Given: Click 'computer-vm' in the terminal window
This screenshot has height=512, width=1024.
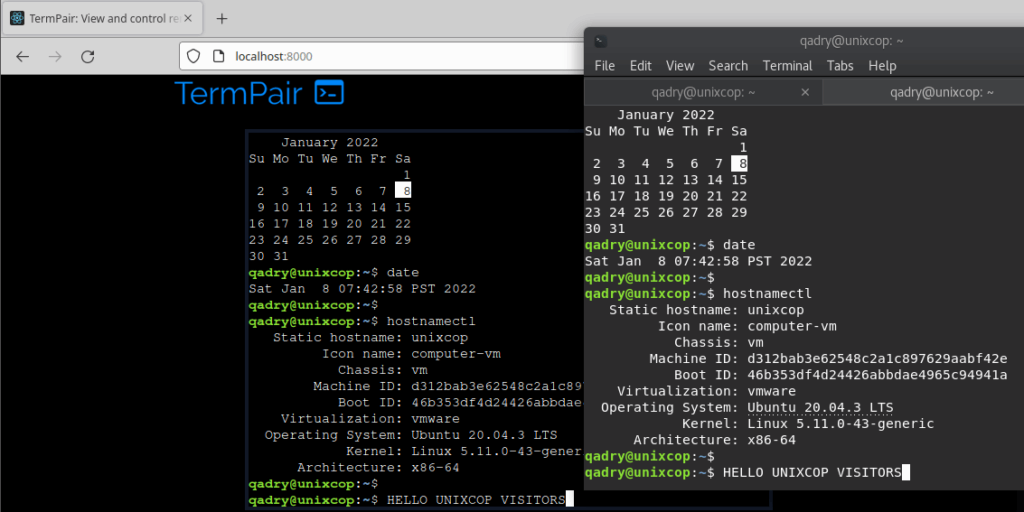Looking at the screenshot, I should click(792, 326).
